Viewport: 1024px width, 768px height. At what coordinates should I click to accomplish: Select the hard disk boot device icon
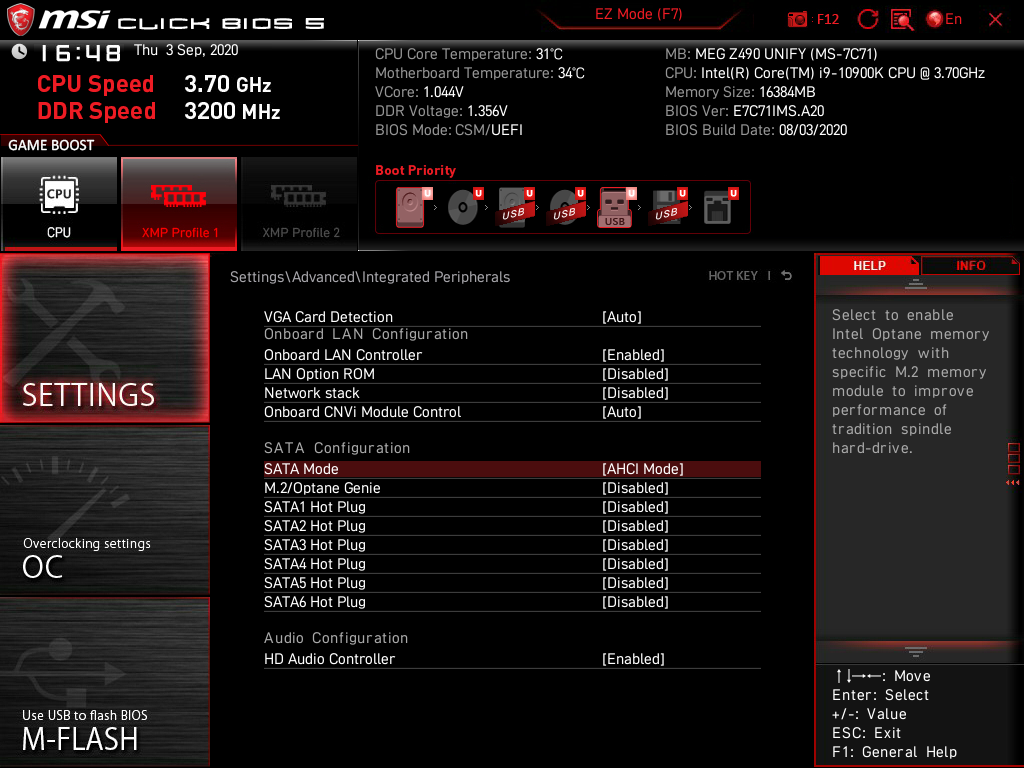413,207
